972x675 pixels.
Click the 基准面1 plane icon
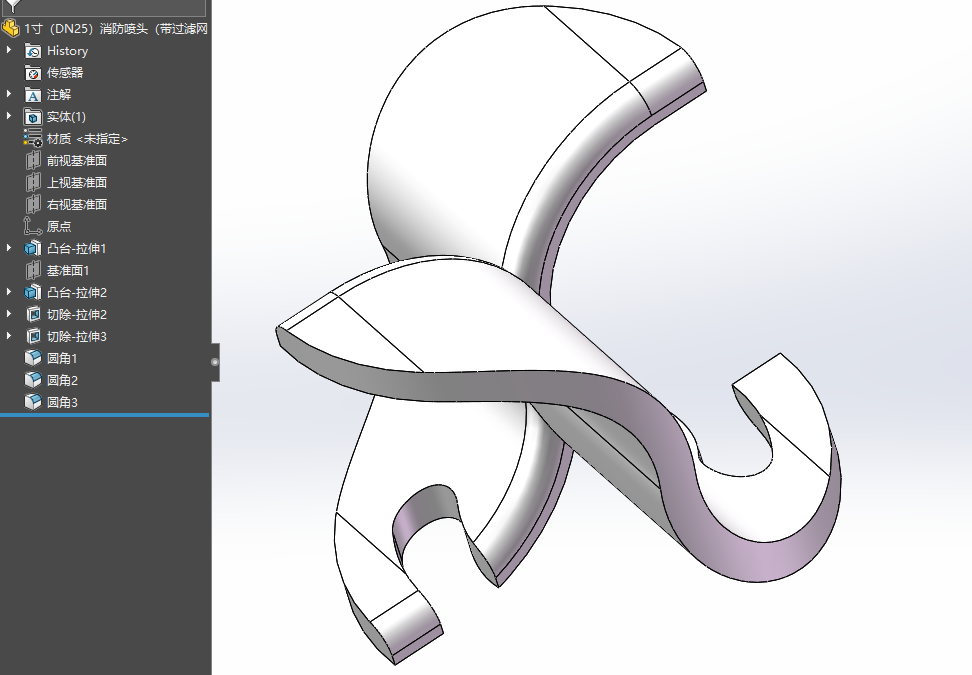(33, 270)
